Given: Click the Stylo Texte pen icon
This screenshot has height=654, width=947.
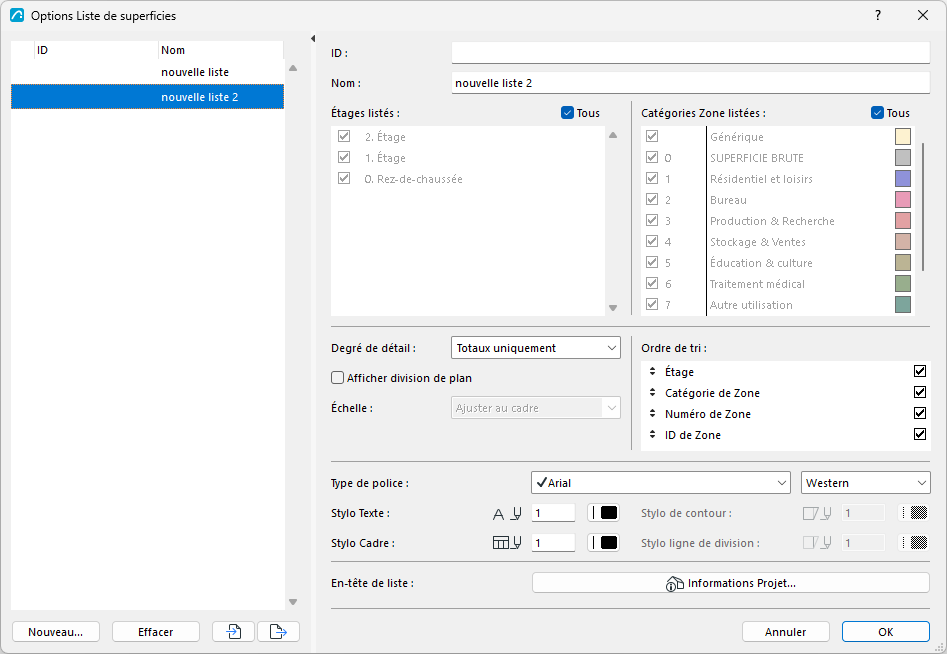Looking at the screenshot, I should click(x=507, y=513).
